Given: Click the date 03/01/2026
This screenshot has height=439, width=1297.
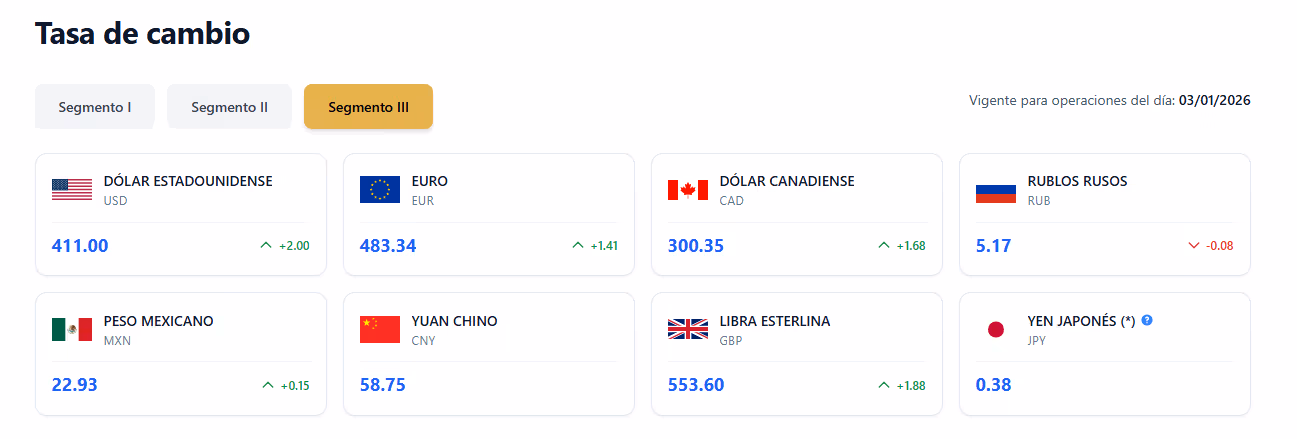Looking at the screenshot, I should pos(1215,100).
